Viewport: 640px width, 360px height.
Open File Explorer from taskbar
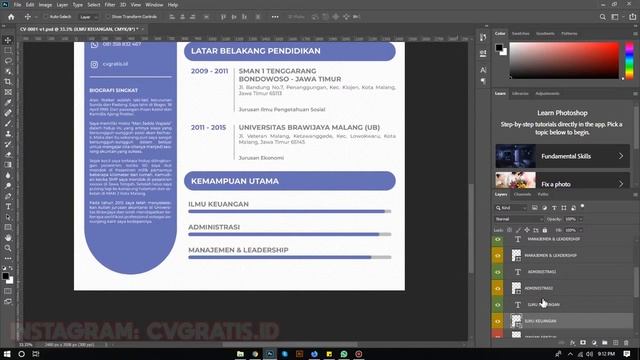click(240, 354)
